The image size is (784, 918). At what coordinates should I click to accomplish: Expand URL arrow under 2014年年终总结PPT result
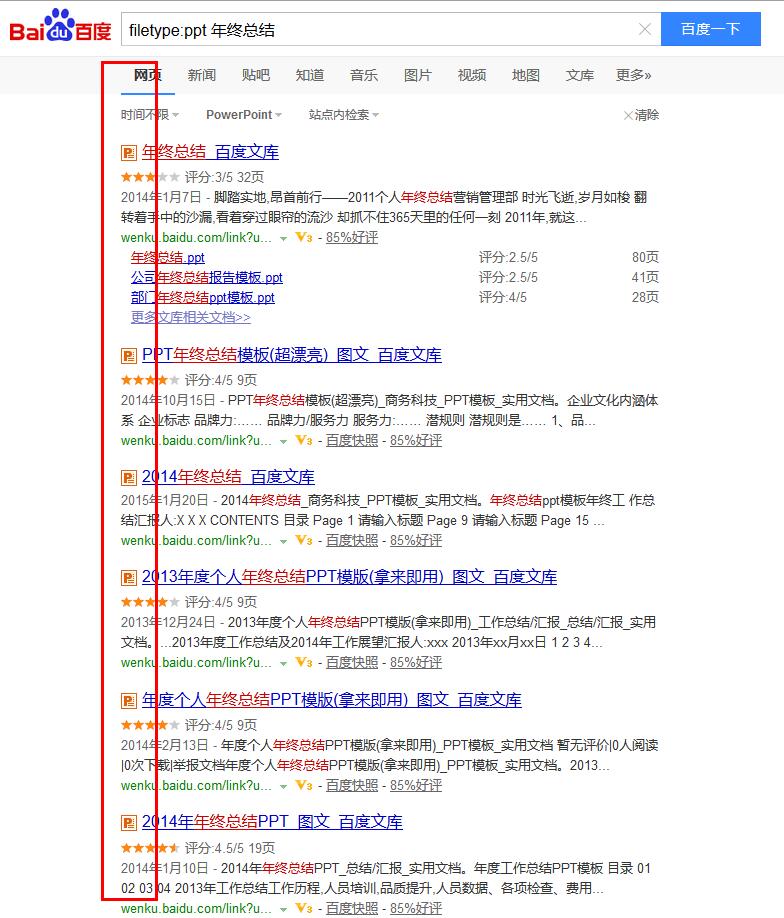(x=283, y=909)
